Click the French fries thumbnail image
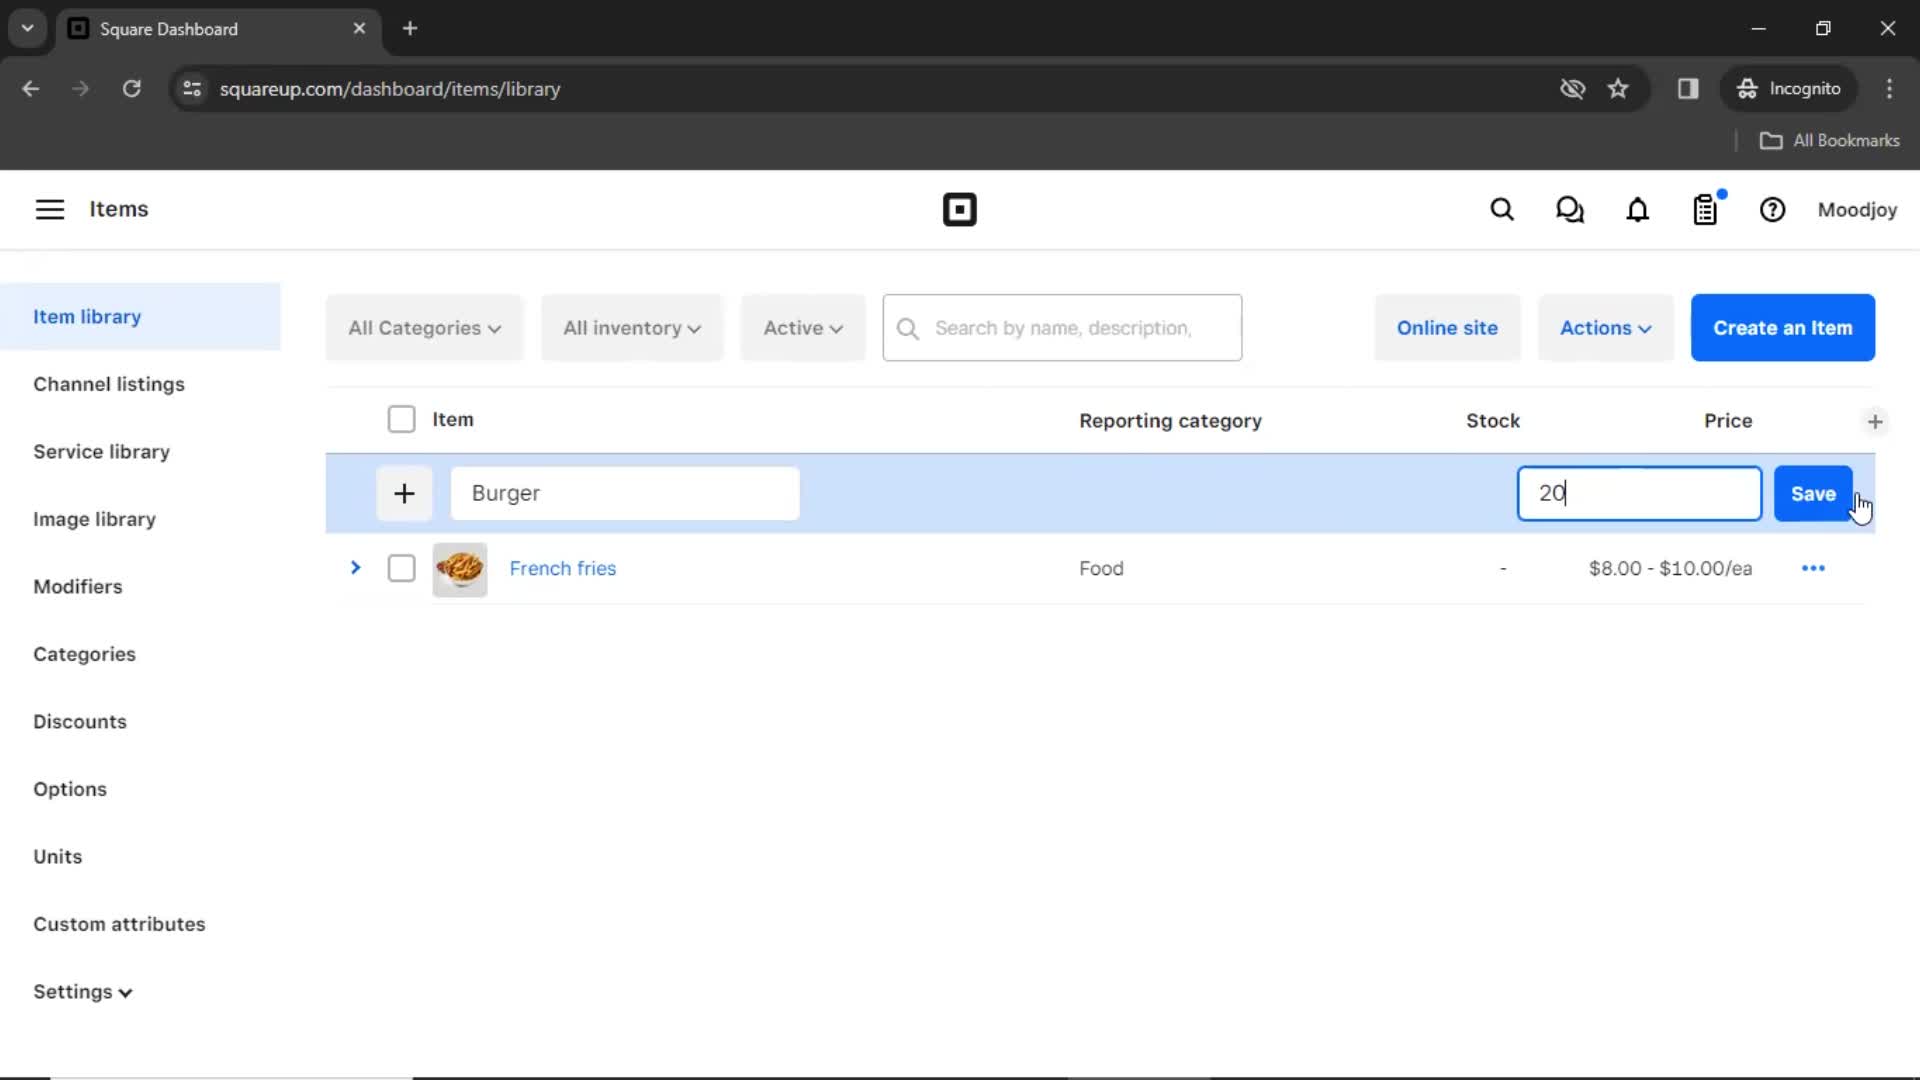The height and width of the screenshot is (1080, 1920). click(x=460, y=569)
